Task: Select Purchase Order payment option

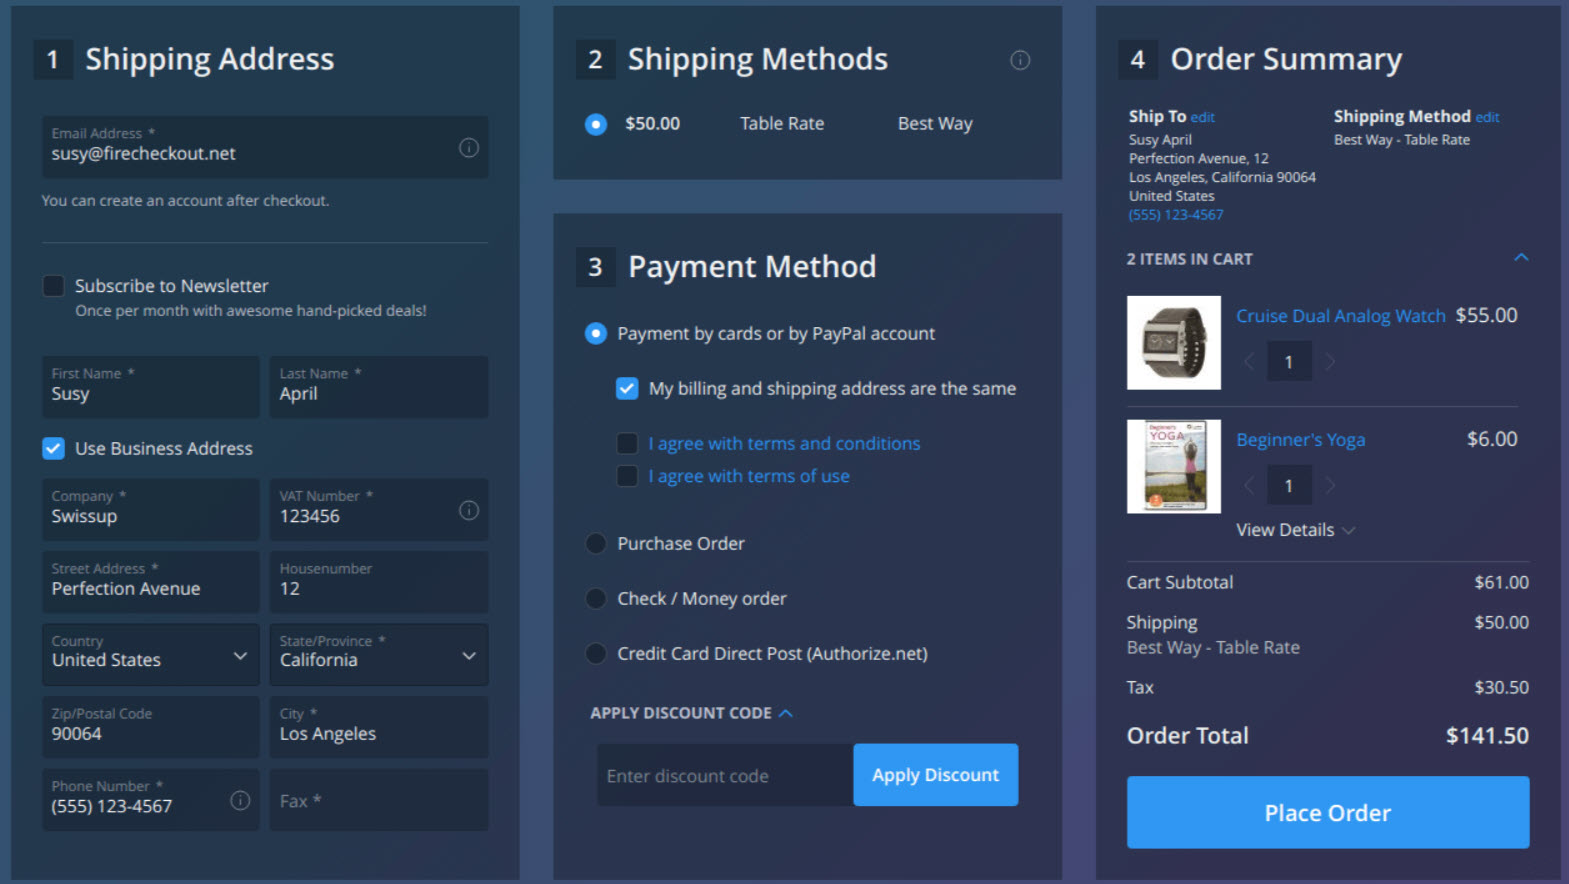Action: (596, 544)
